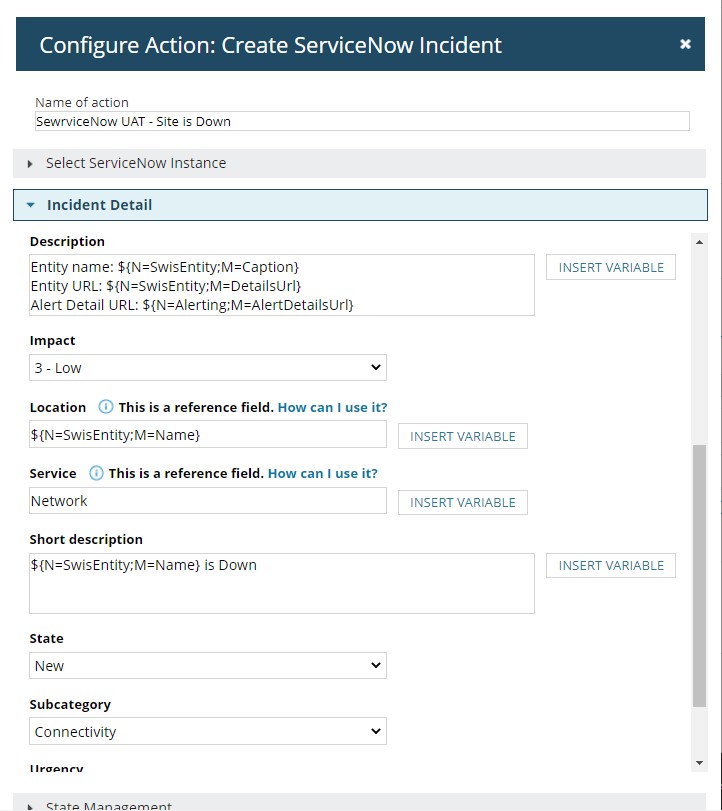Image resolution: width=722 pixels, height=811 pixels.
Task: Collapse the Incident Detail section
Action: pyautogui.click(x=100, y=205)
